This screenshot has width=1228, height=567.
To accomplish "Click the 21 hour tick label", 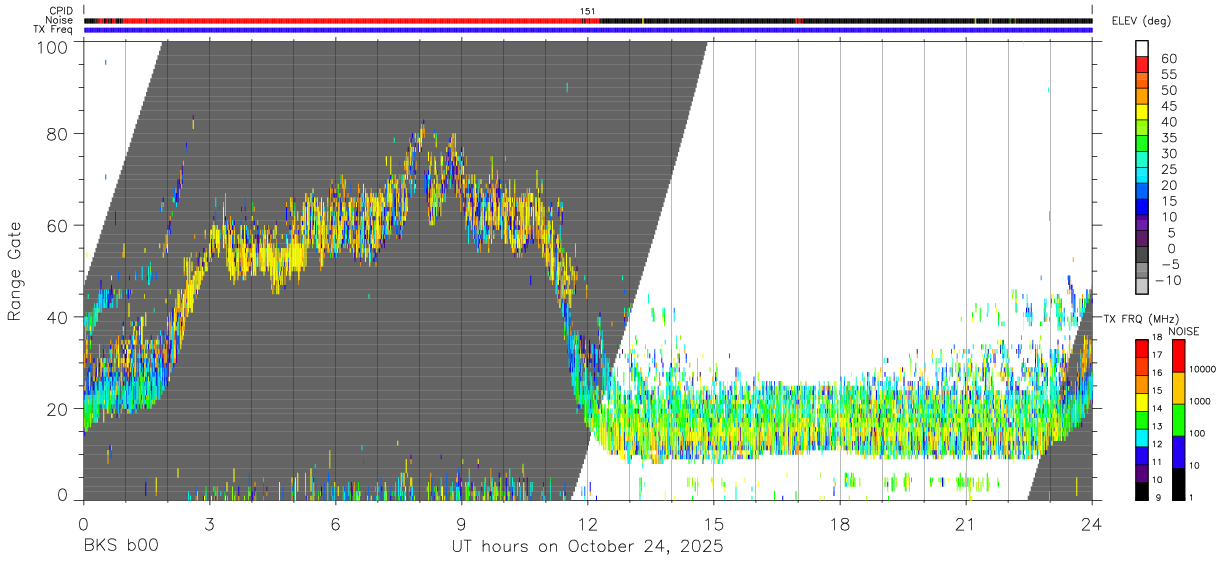I will coord(966,524).
